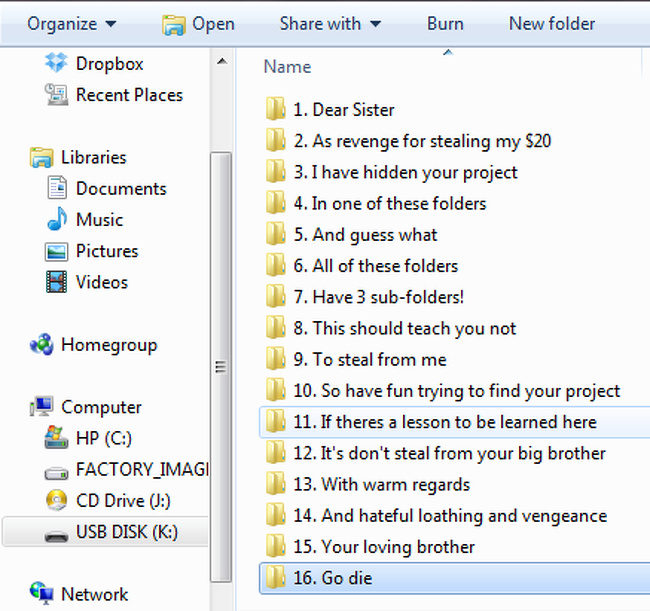Open the Organize dropdown menu
Image resolution: width=650 pixels, height=611 pixels.
click(71, 23)
